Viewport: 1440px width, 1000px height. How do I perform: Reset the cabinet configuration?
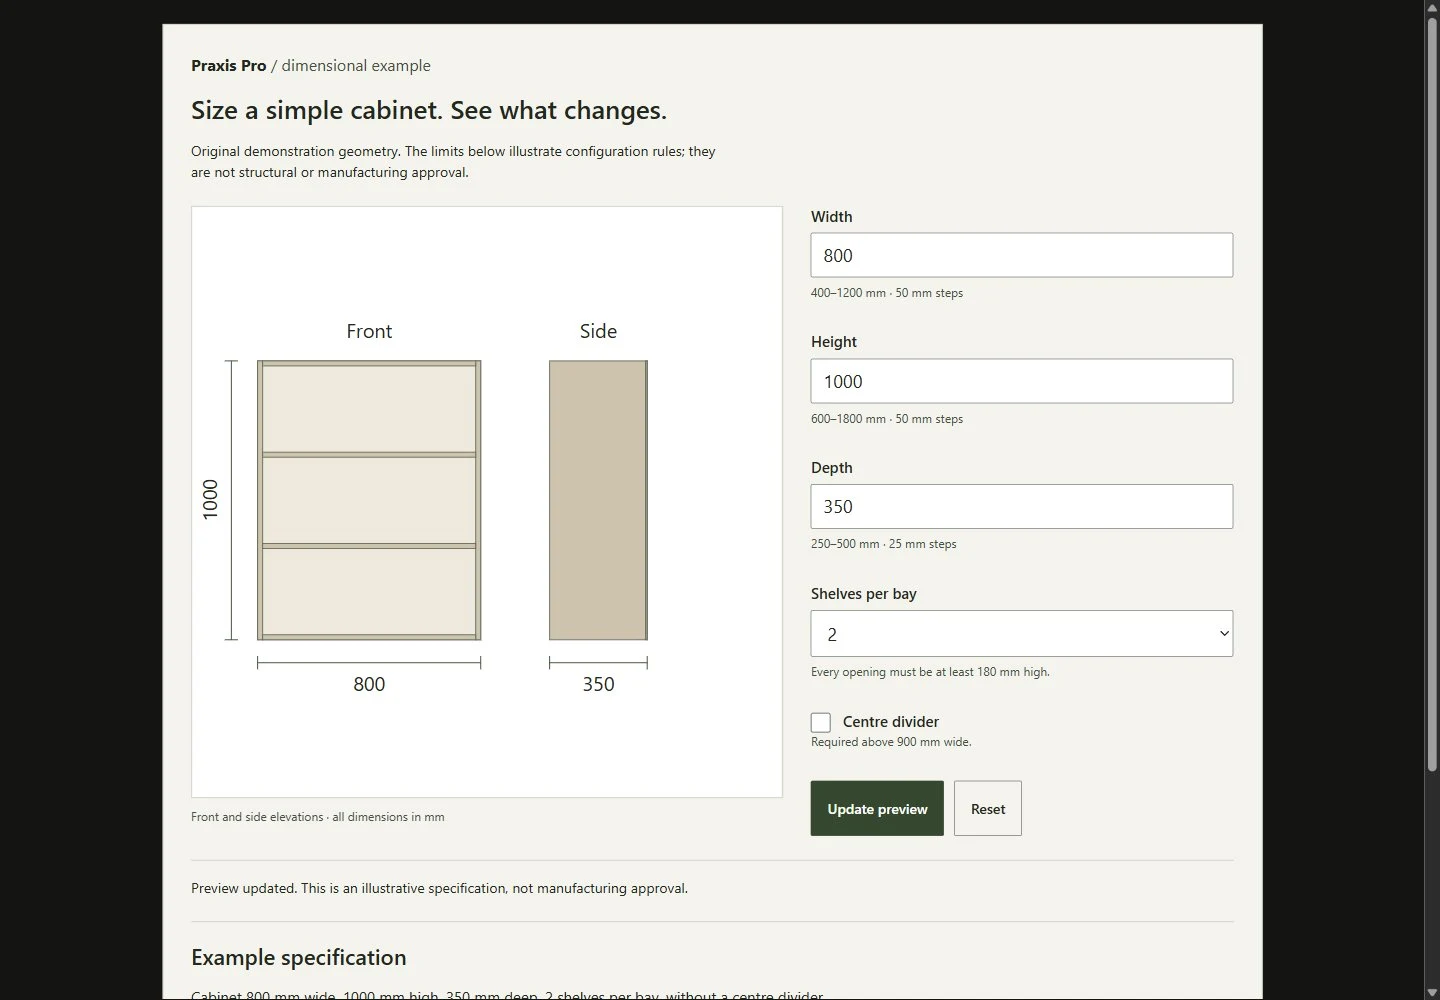pos(988,808)
